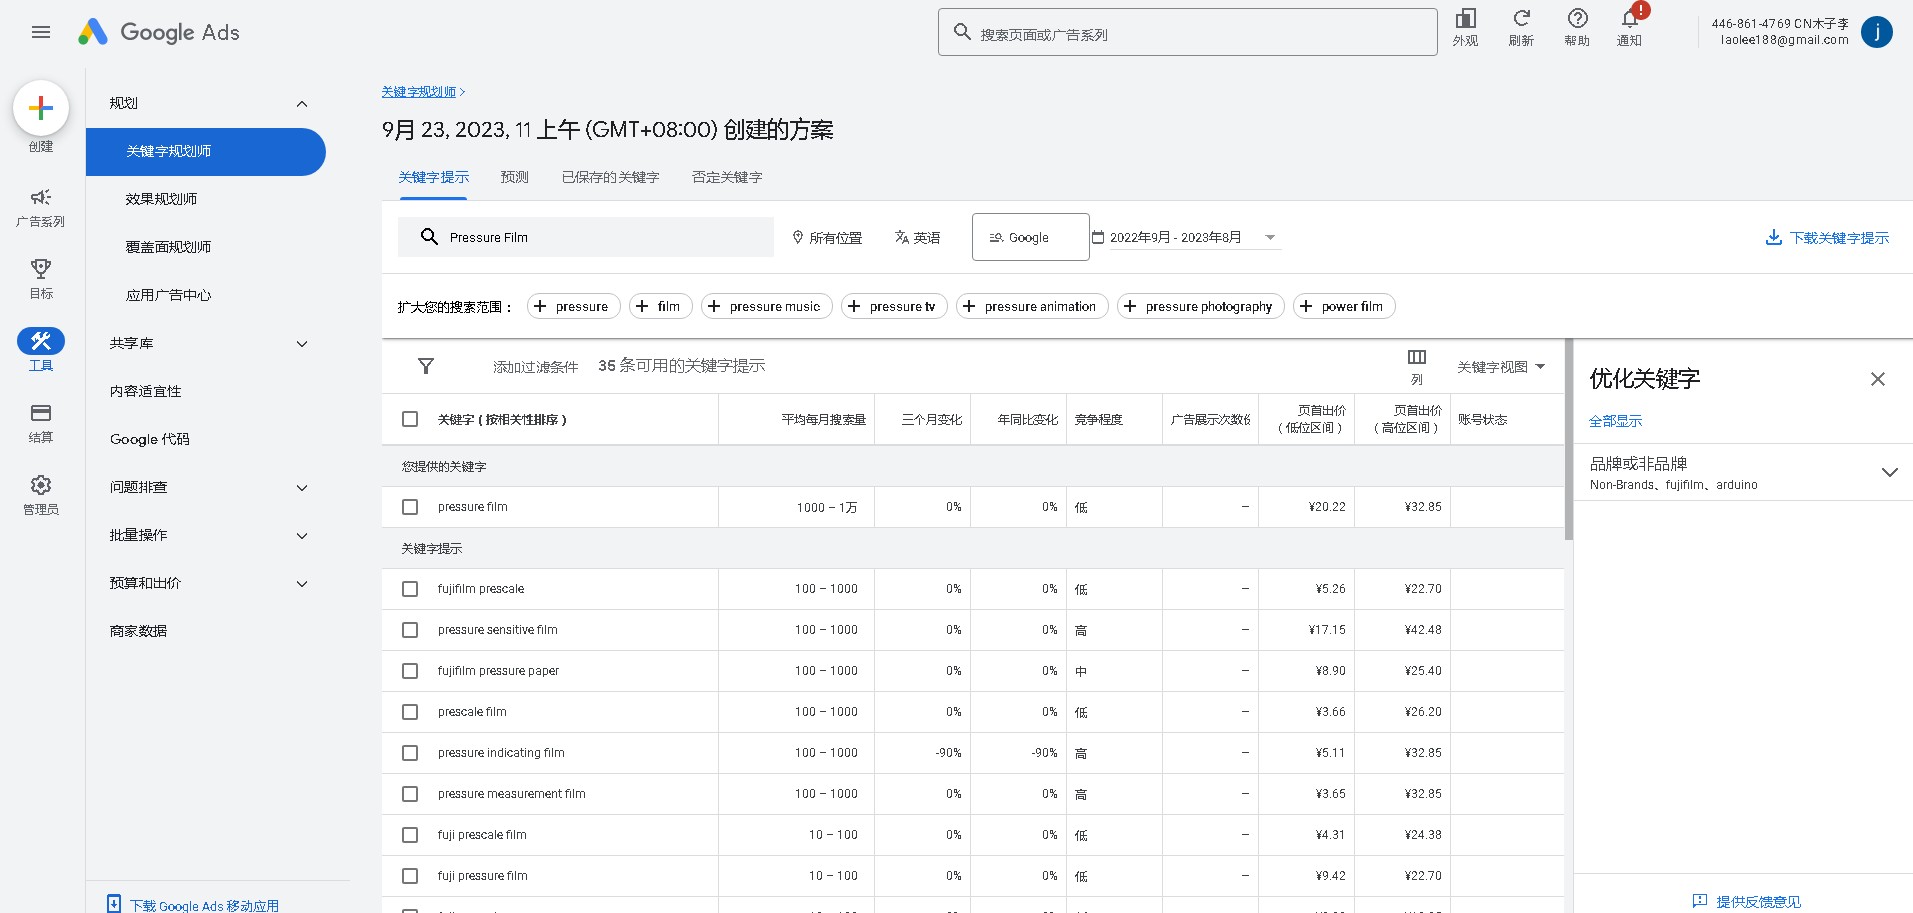Screen dimensions: 1913x913
Task: Open the Campaigns megaphone icon
Action: point(41,198)
